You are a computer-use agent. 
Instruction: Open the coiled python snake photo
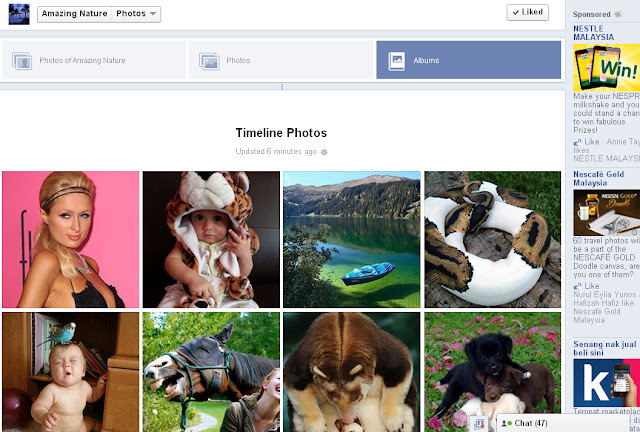click(x=493, y=239)
